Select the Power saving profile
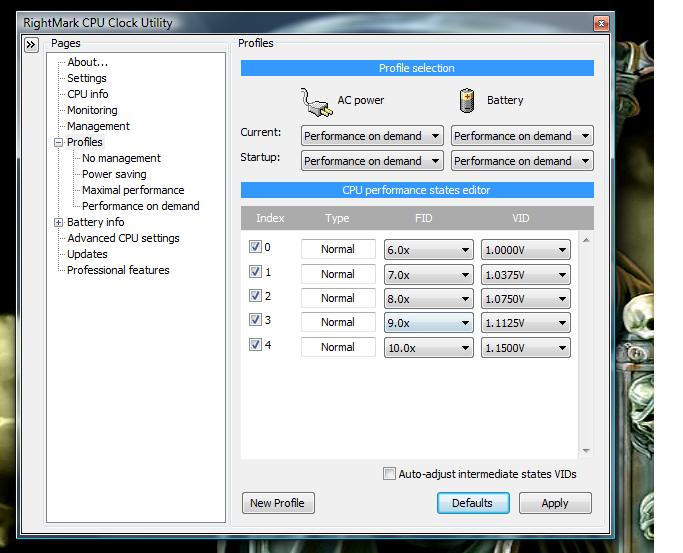 coord(114,174)
